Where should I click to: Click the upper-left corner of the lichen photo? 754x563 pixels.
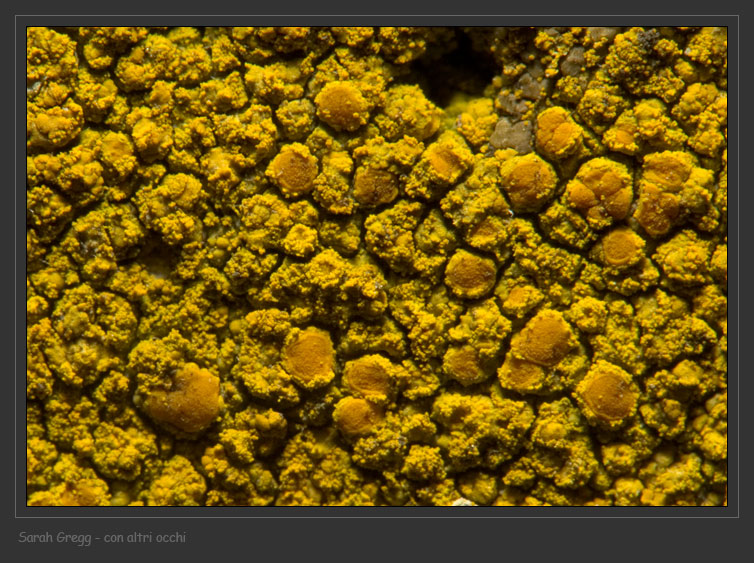pos(32,32)
